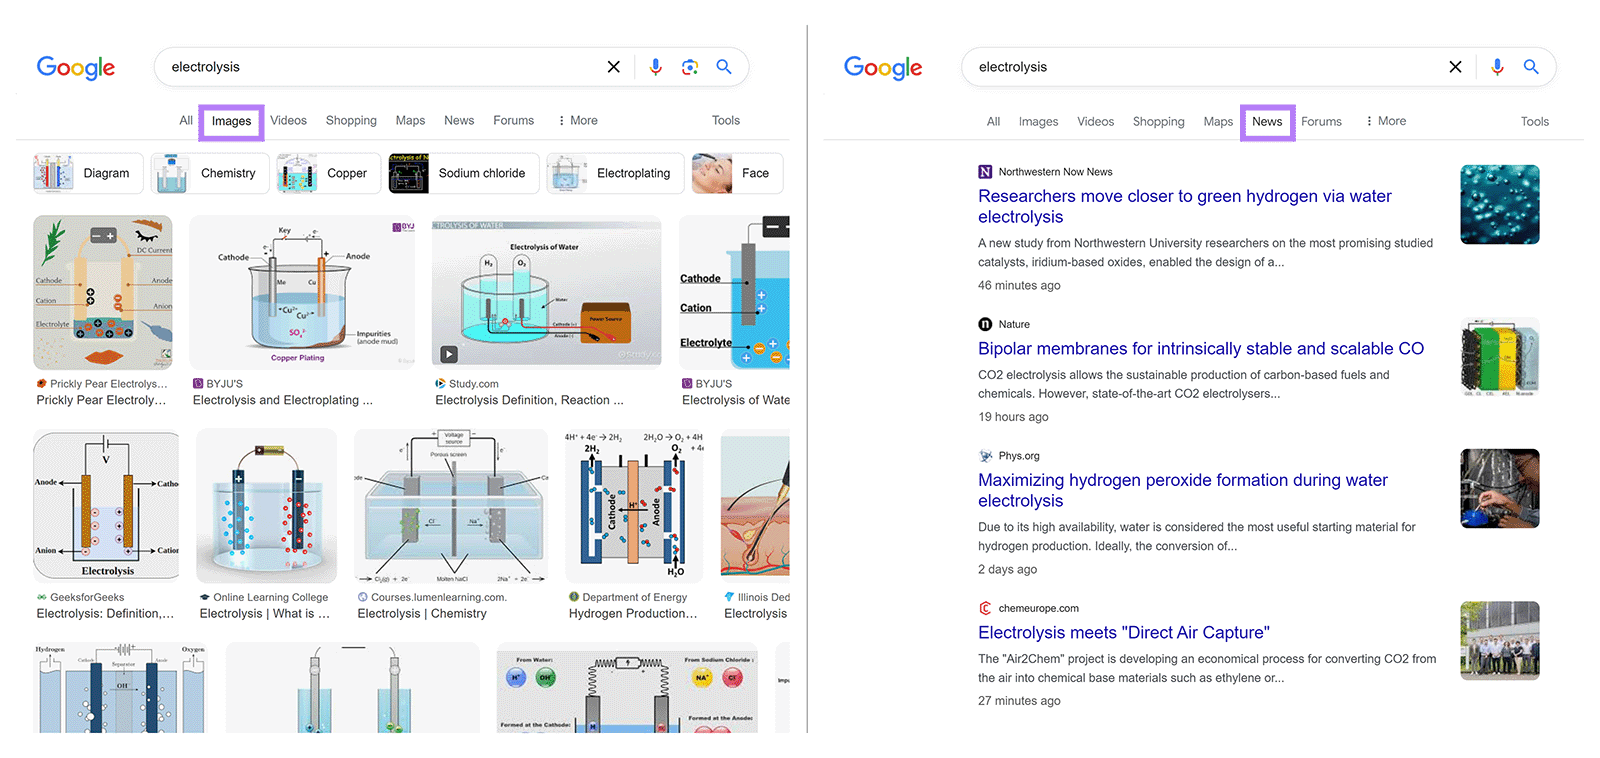Open 'Electrolysis and Electroplating' BYJU'S result

(x=282, y=400)
